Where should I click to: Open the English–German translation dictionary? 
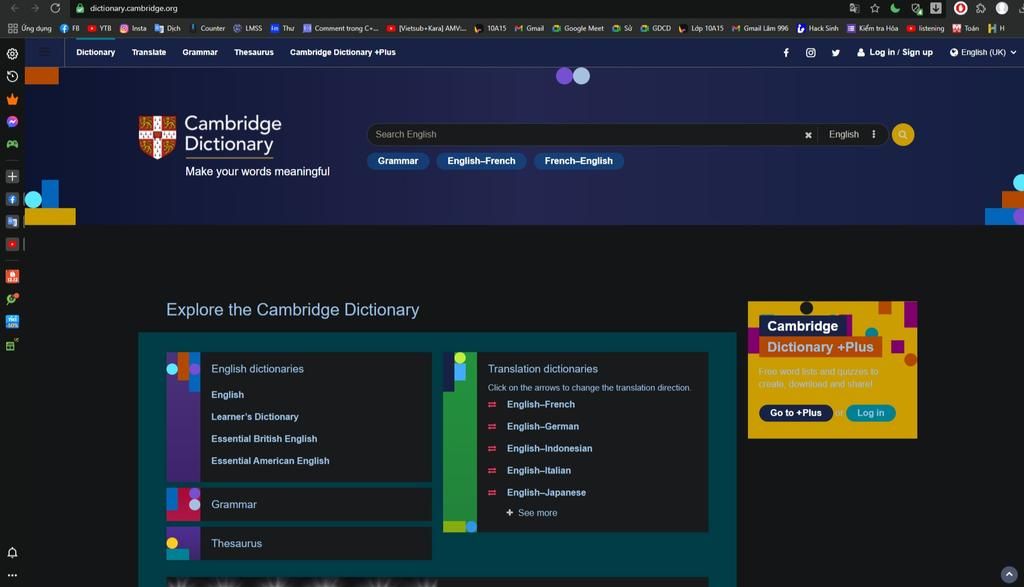click(x=543, y=426)
